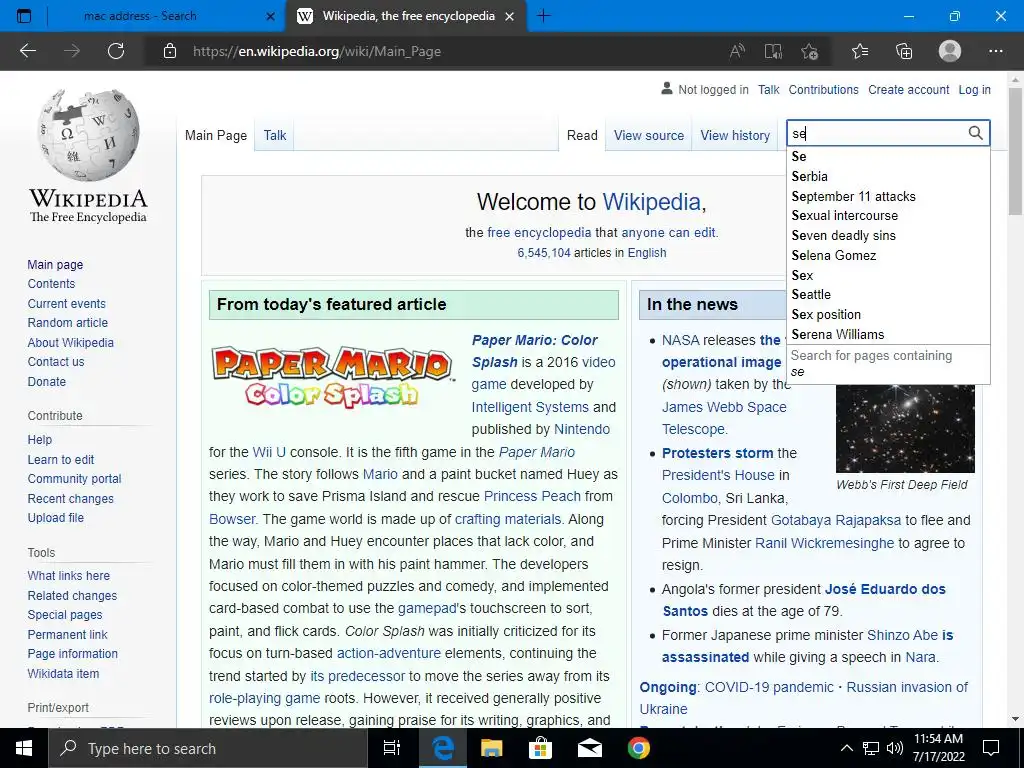Close the Wikipedia tab
This screenshot has height=768, width=1024.
coord(510,16)
